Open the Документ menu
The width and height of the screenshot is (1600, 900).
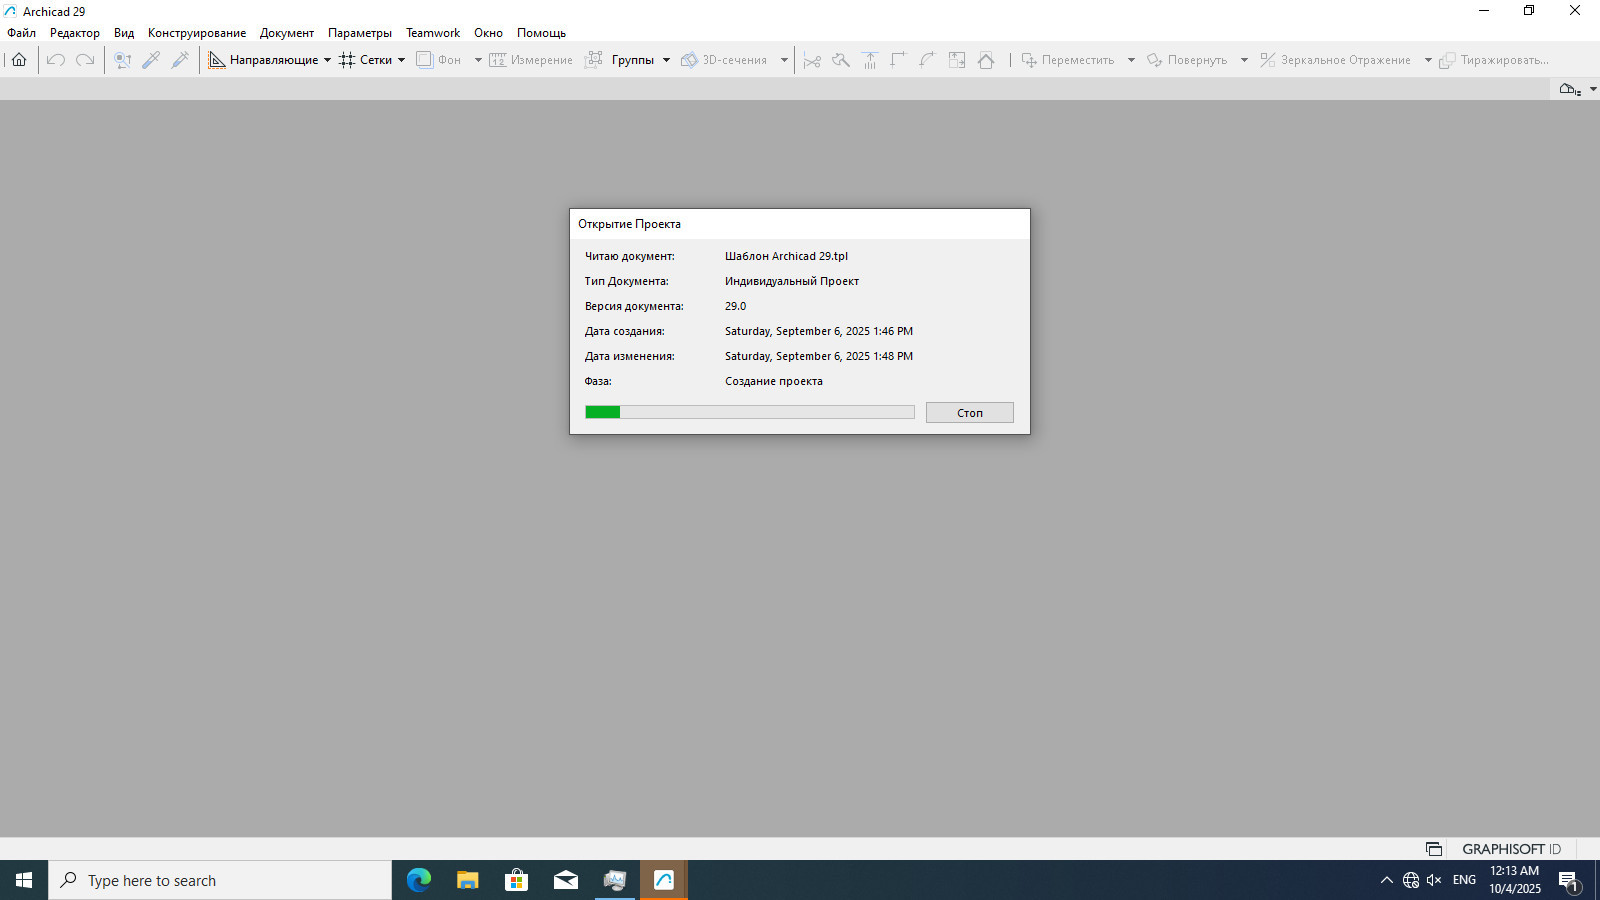287,33
